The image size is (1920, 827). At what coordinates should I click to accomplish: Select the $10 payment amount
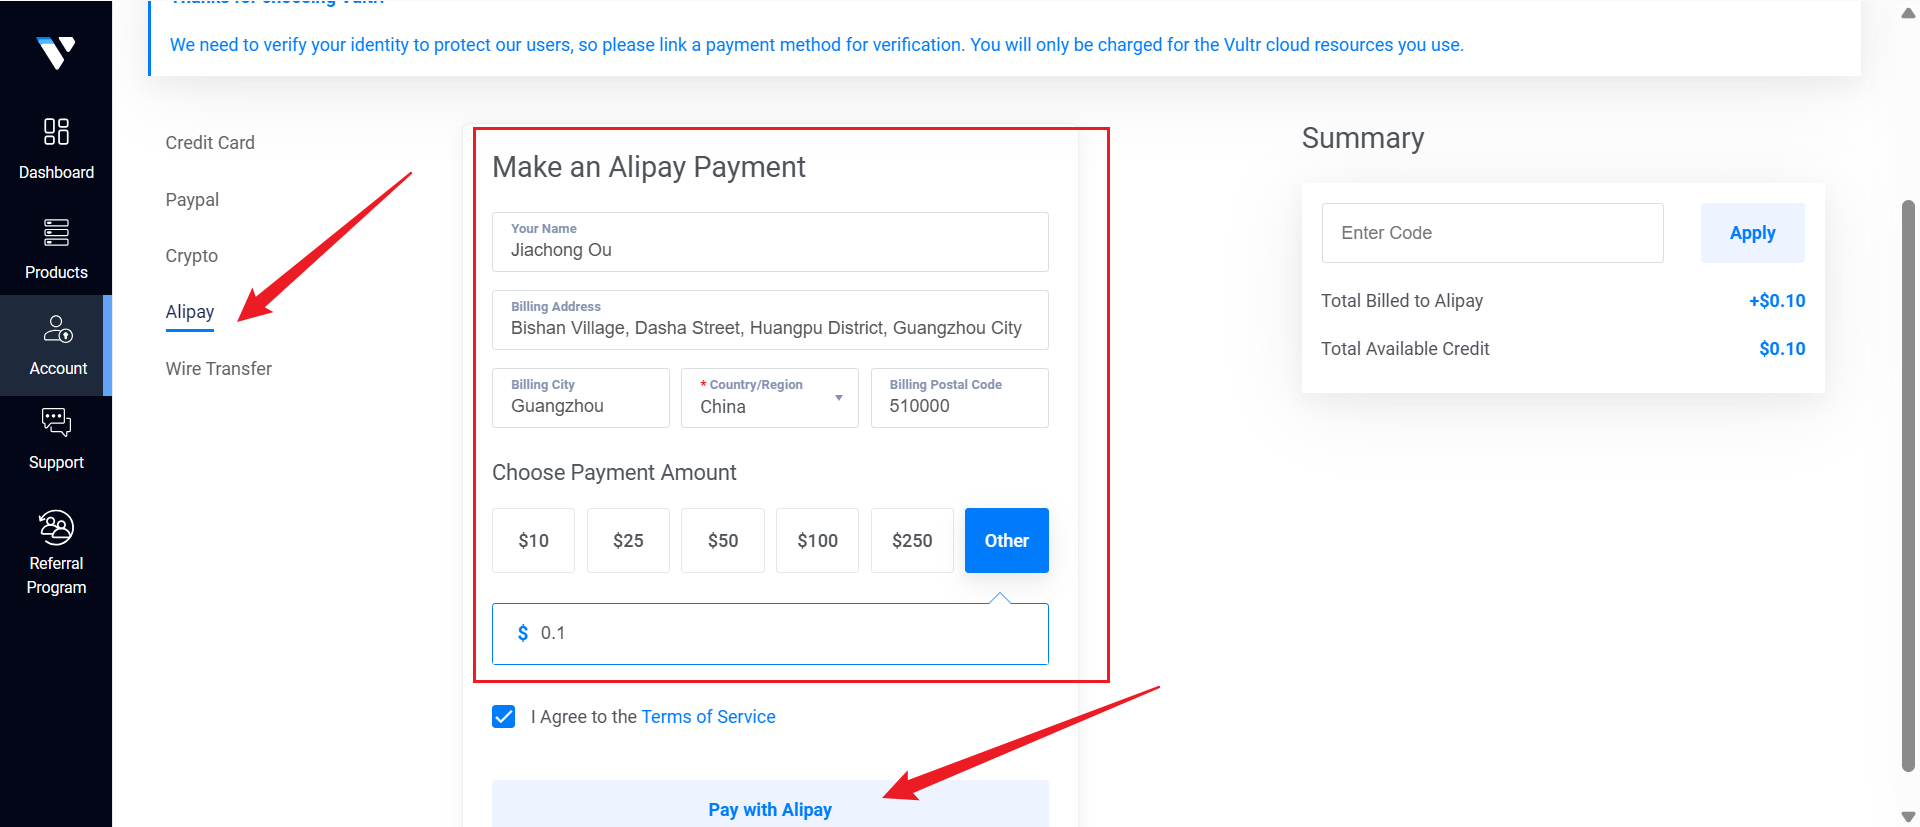coord(533,541)
